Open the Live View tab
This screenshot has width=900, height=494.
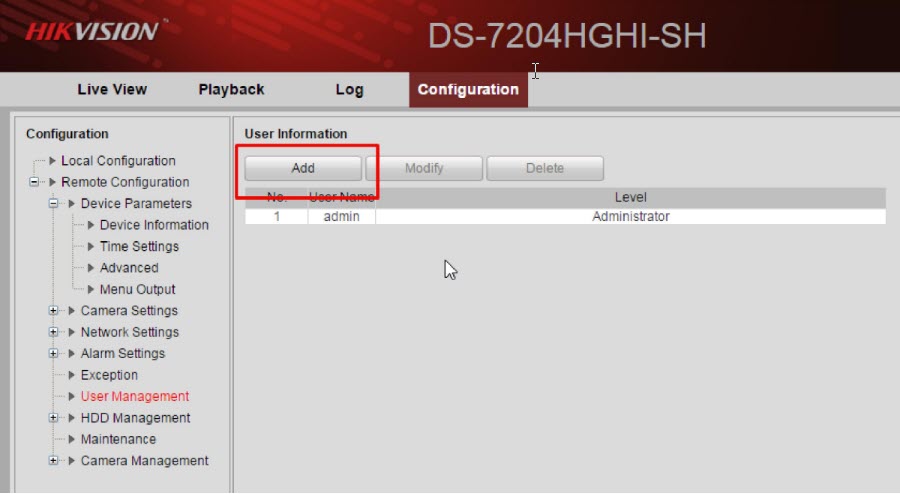coord(112,89)
